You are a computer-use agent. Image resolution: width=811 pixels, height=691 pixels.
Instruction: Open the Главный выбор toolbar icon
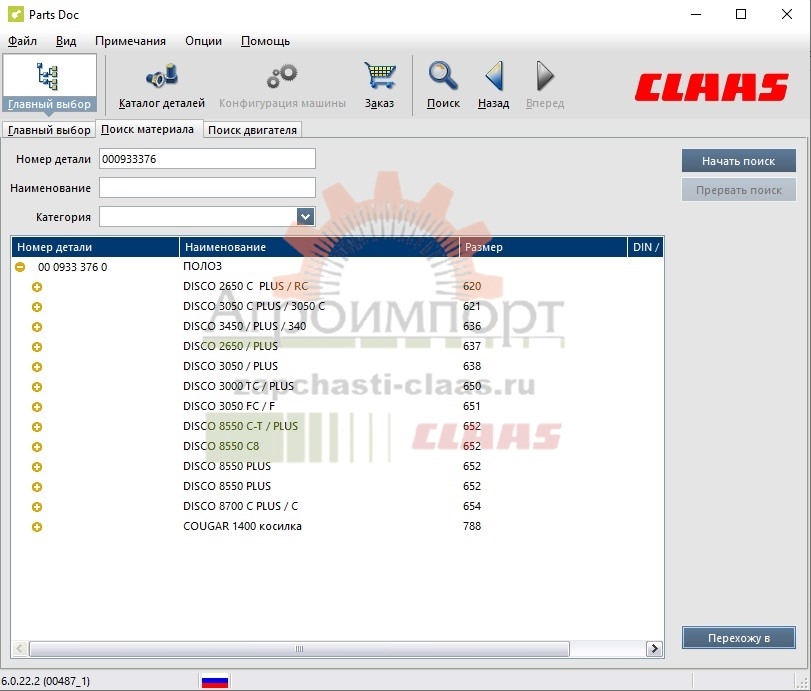(49, 84)
